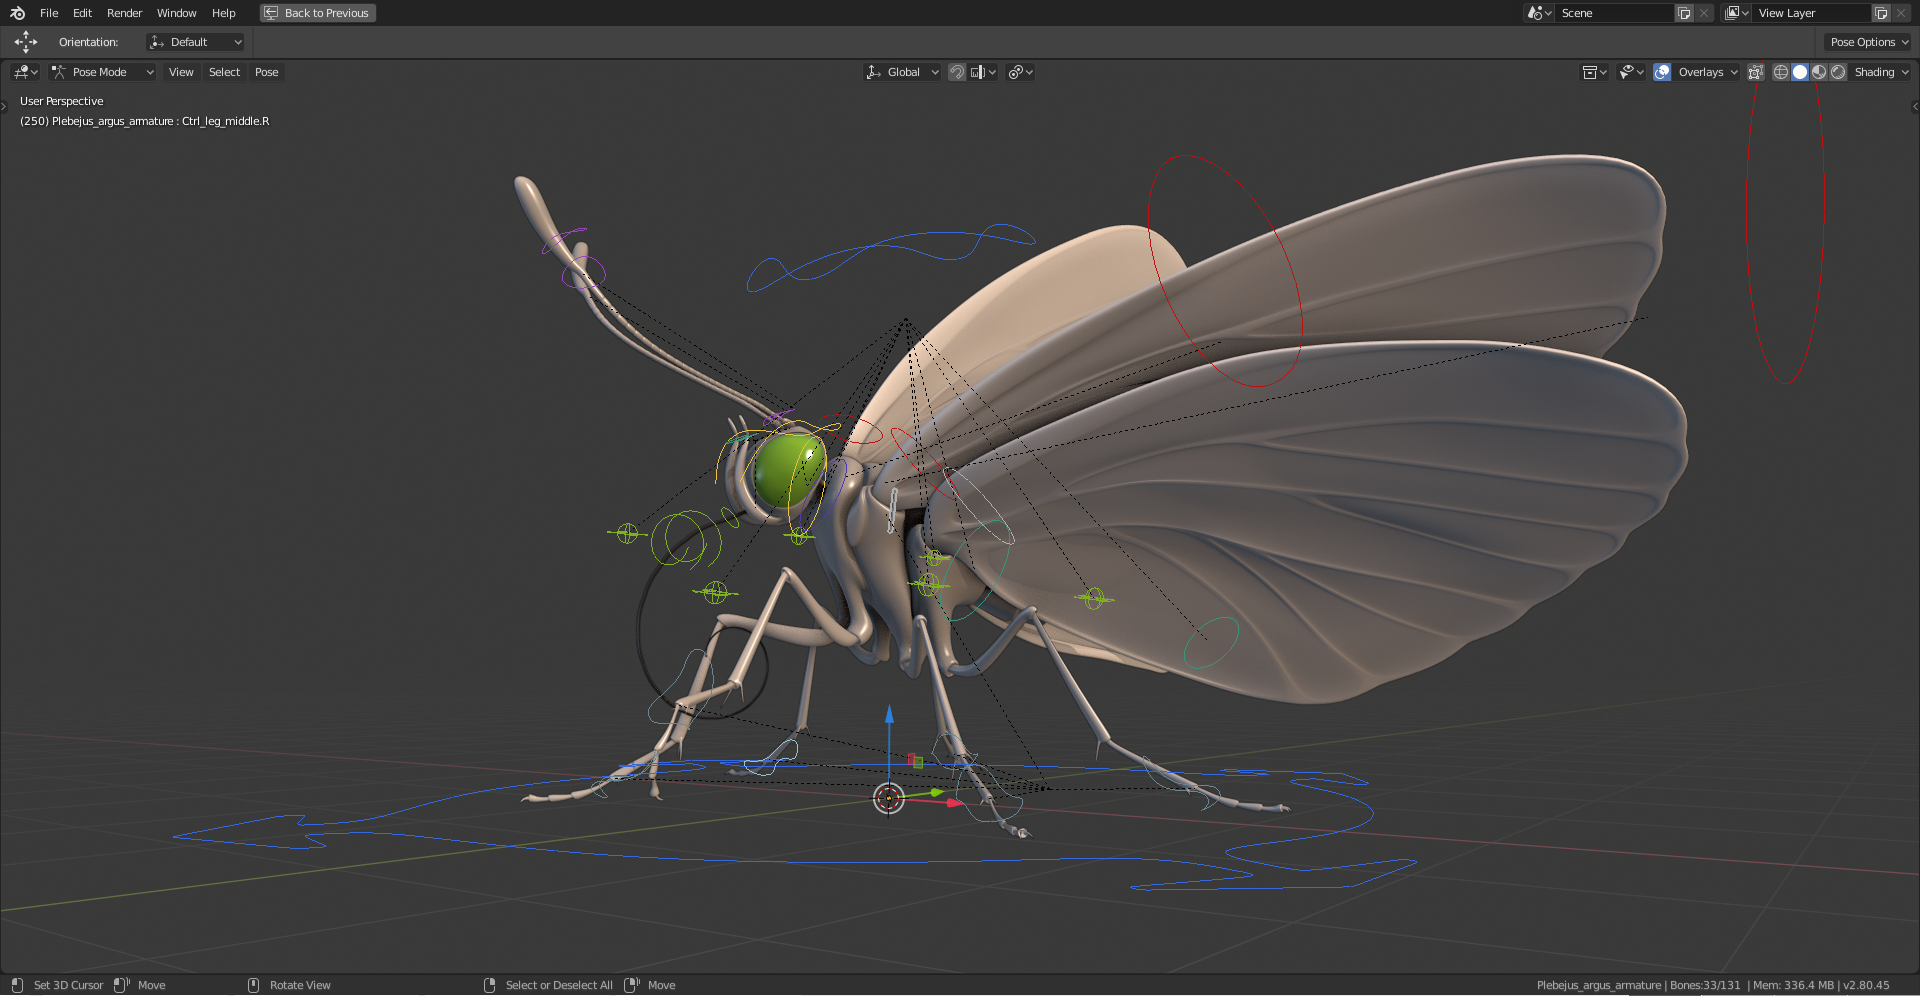
Task: Add a new scene with the copy icon
Action: tap(1684, 13)
